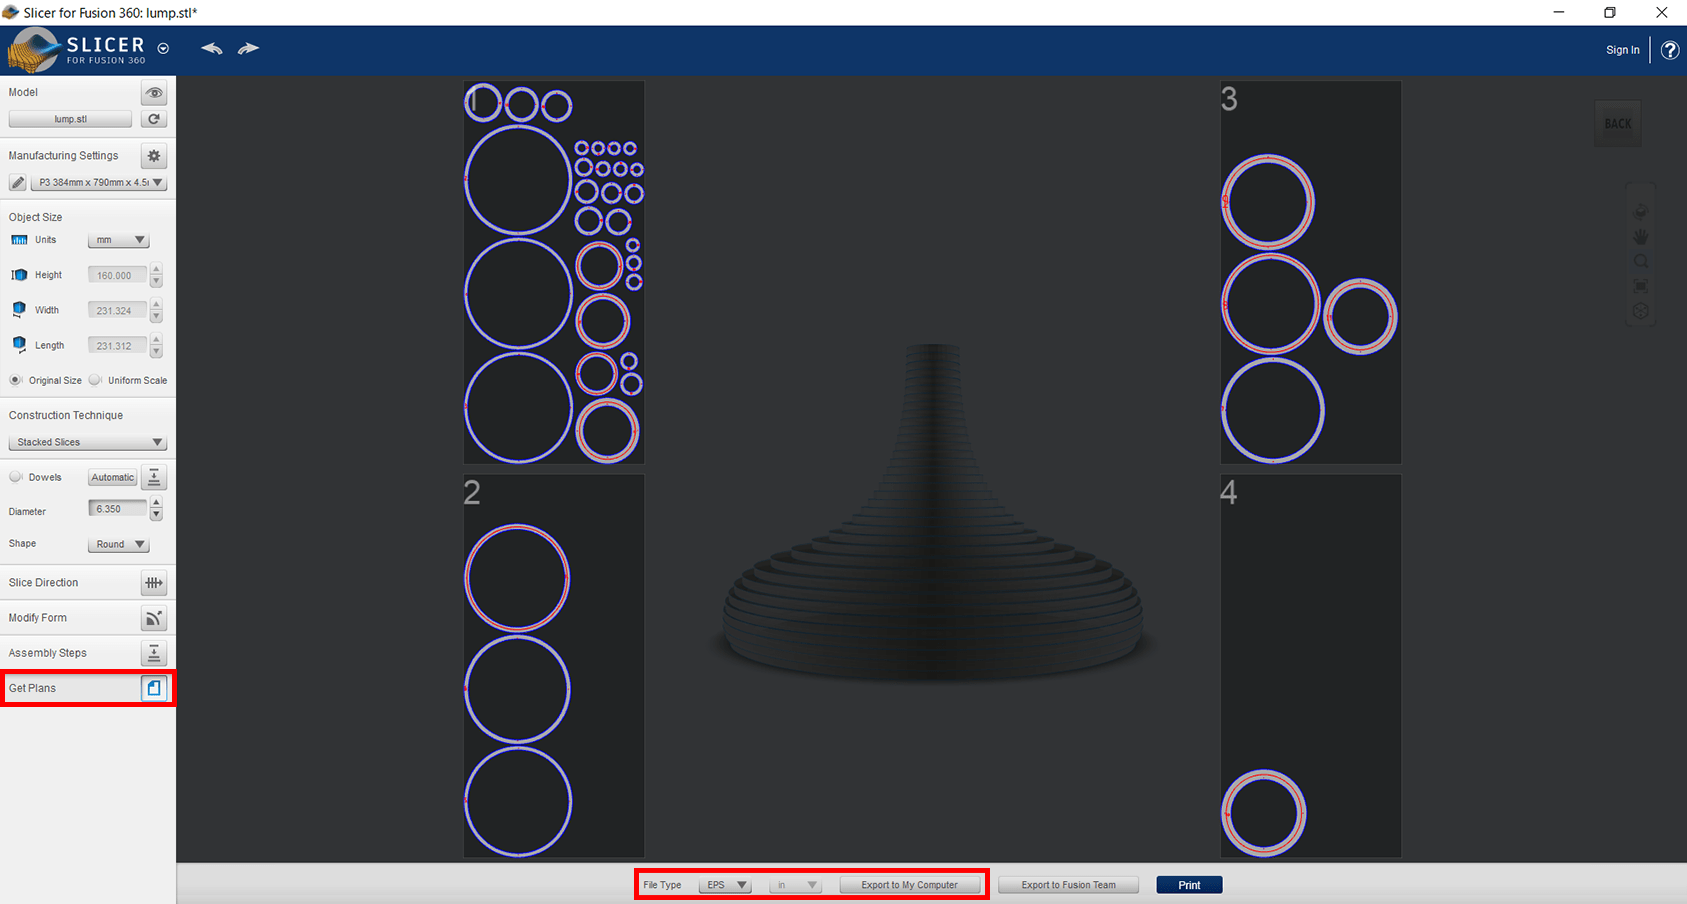Click the Height cube icon
Screen dimensions: 1687x904
click(19, 275)
